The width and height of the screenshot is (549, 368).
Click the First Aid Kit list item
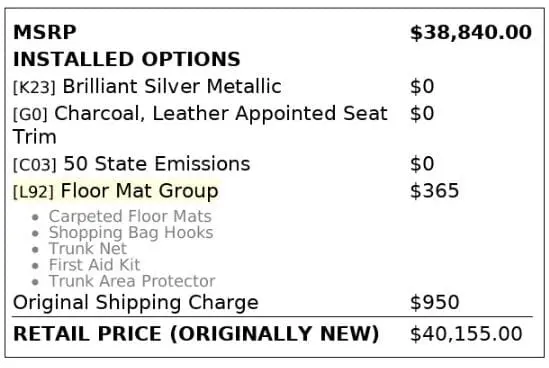pyautogui.click(x=95, y=265)
